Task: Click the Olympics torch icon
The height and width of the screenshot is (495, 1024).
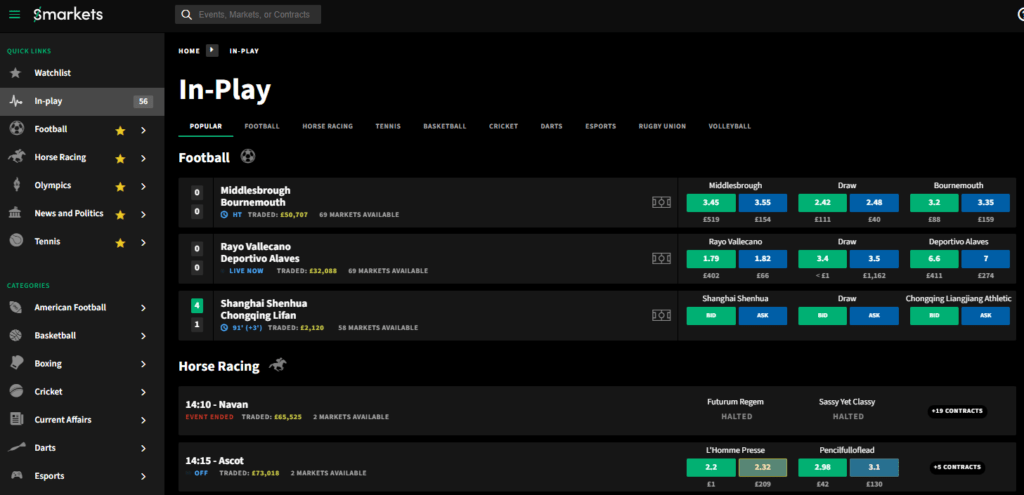Action: [16, 185]
